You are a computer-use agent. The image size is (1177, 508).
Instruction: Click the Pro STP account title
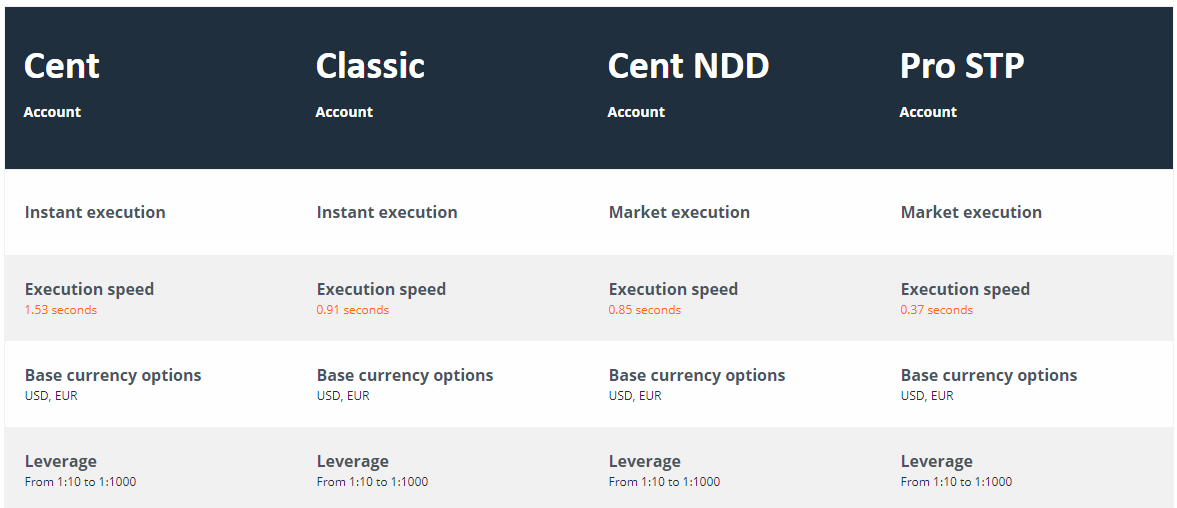tap(962, 66)
